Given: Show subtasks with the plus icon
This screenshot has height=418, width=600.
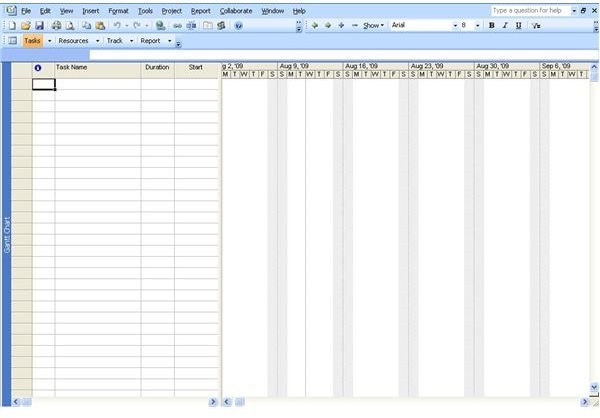Looking at the screenshot, I should (341, 25).
